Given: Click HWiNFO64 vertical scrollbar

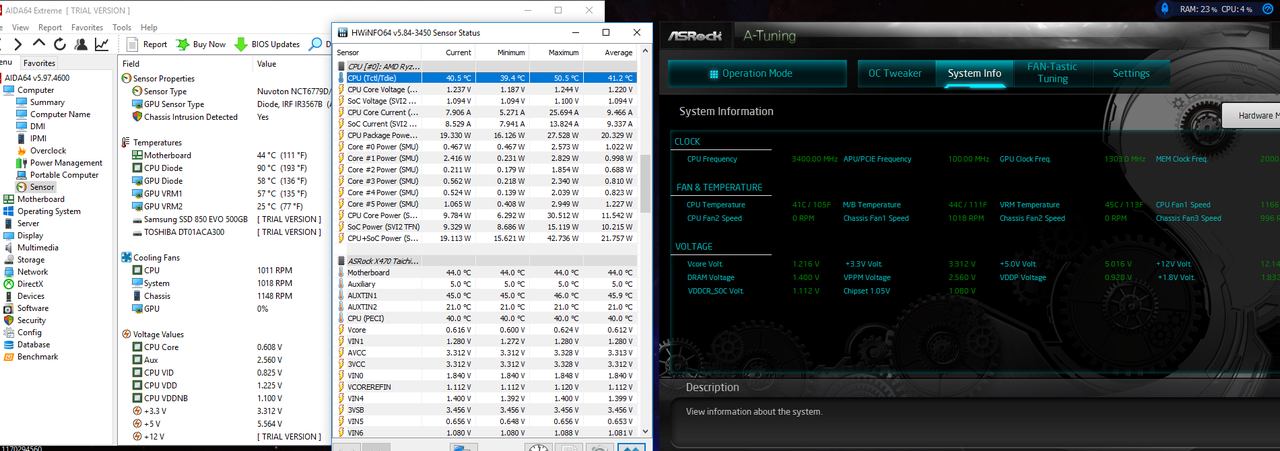Looking at the screenshot, I should click(643, 240).
